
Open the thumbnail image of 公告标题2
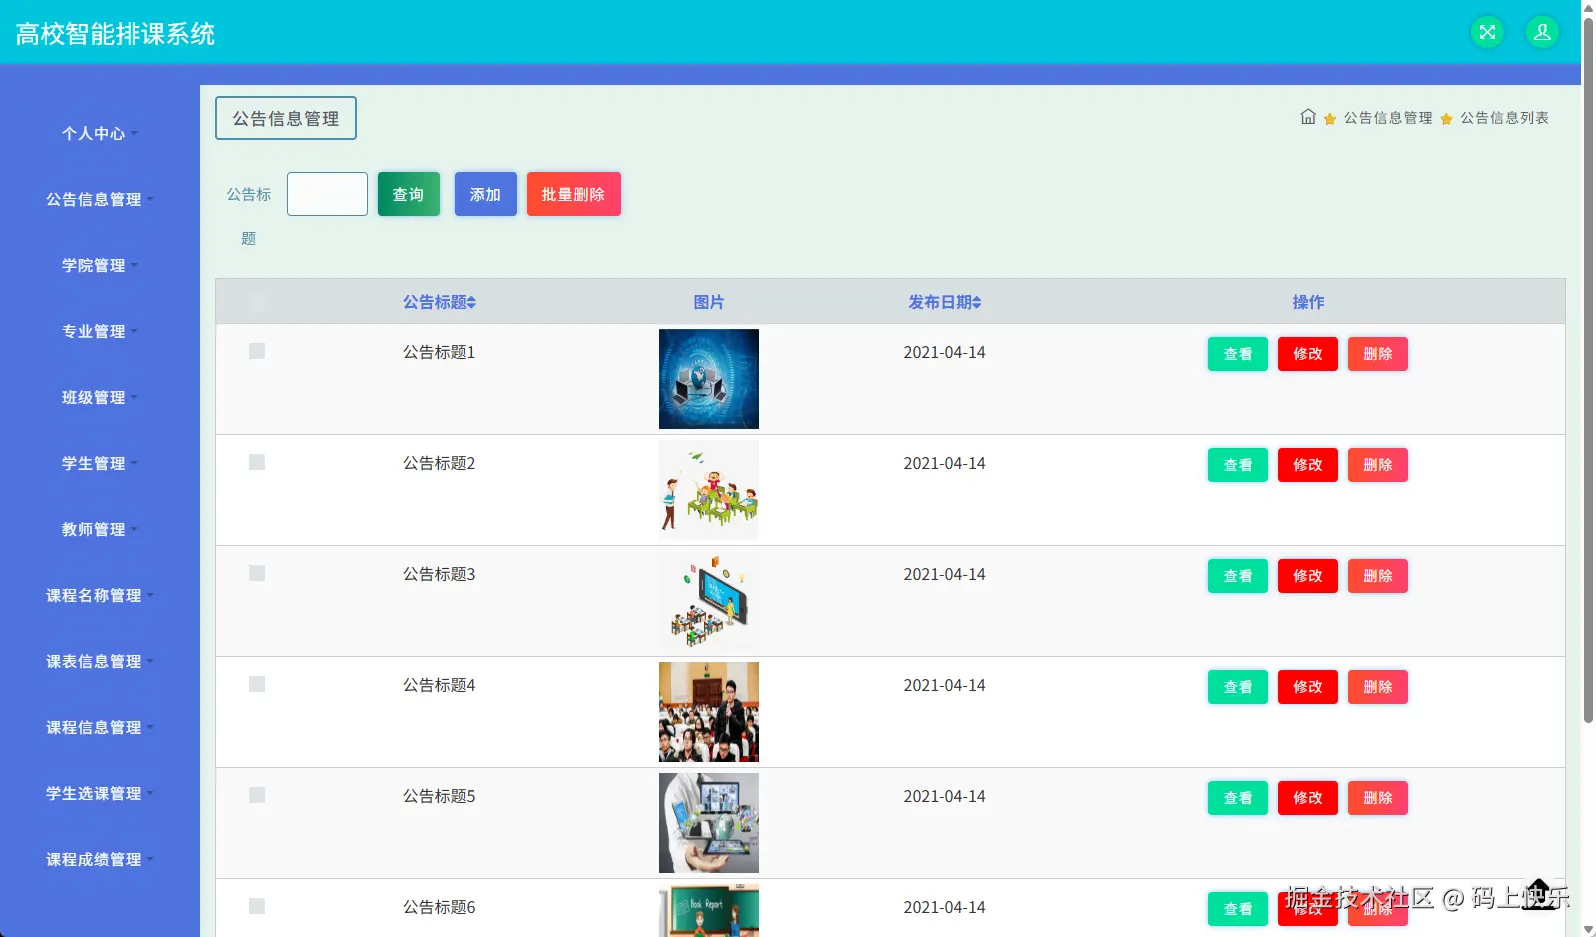(708, 490)
